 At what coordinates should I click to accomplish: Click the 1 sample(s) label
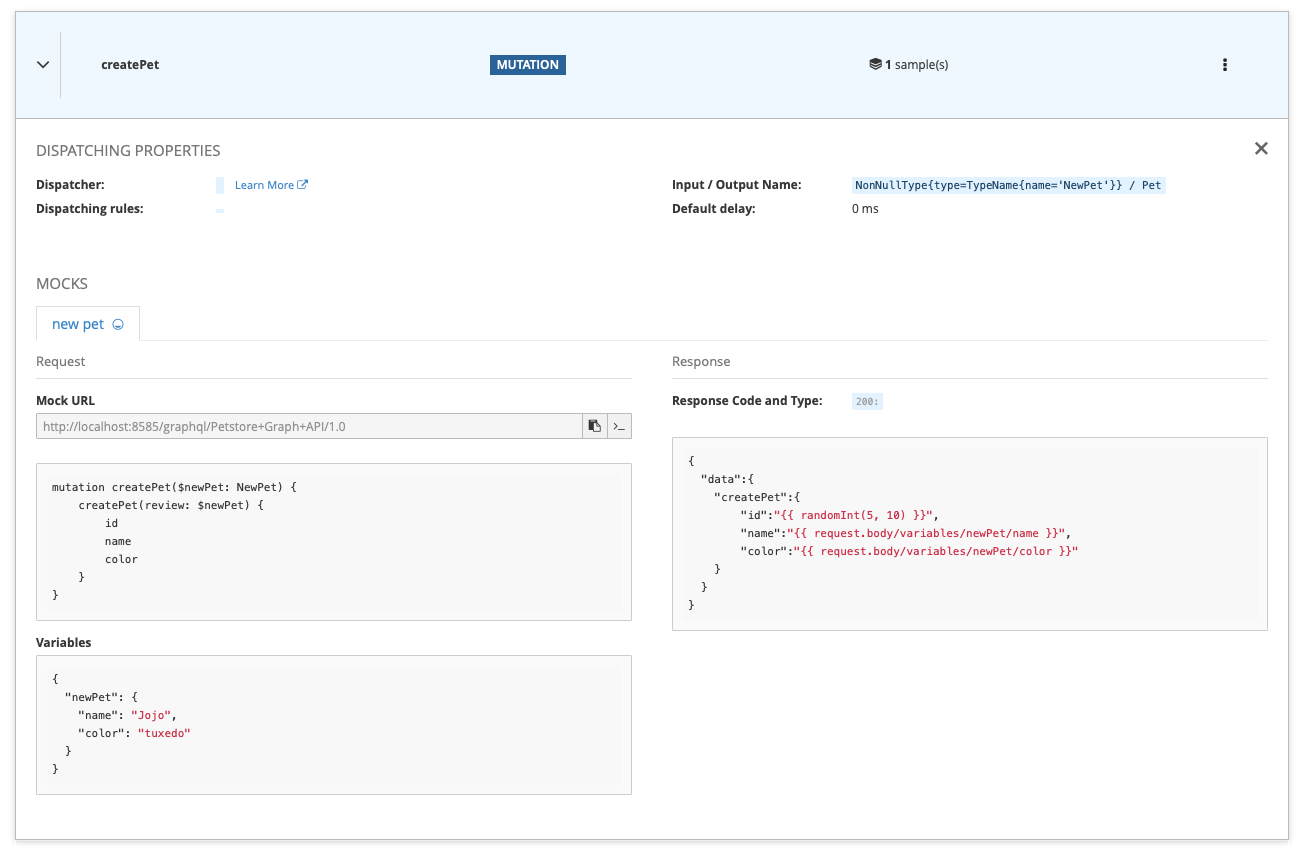pyautogui.click(x=917, y=63)
